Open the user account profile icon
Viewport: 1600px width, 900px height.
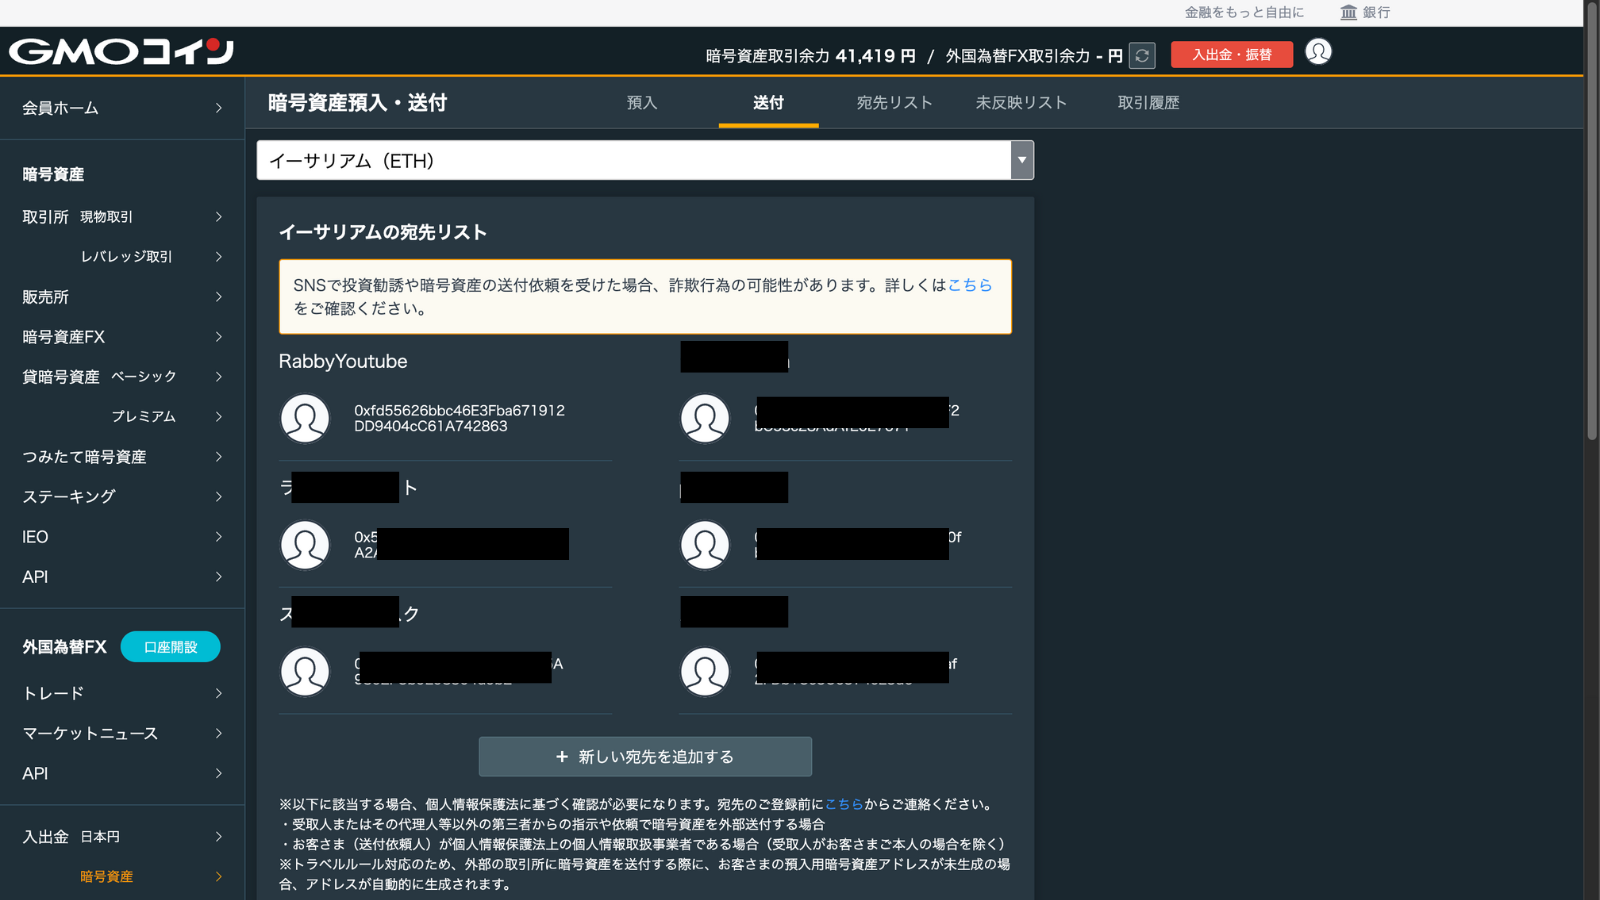pyautogui.click(x=1318, y=52)
